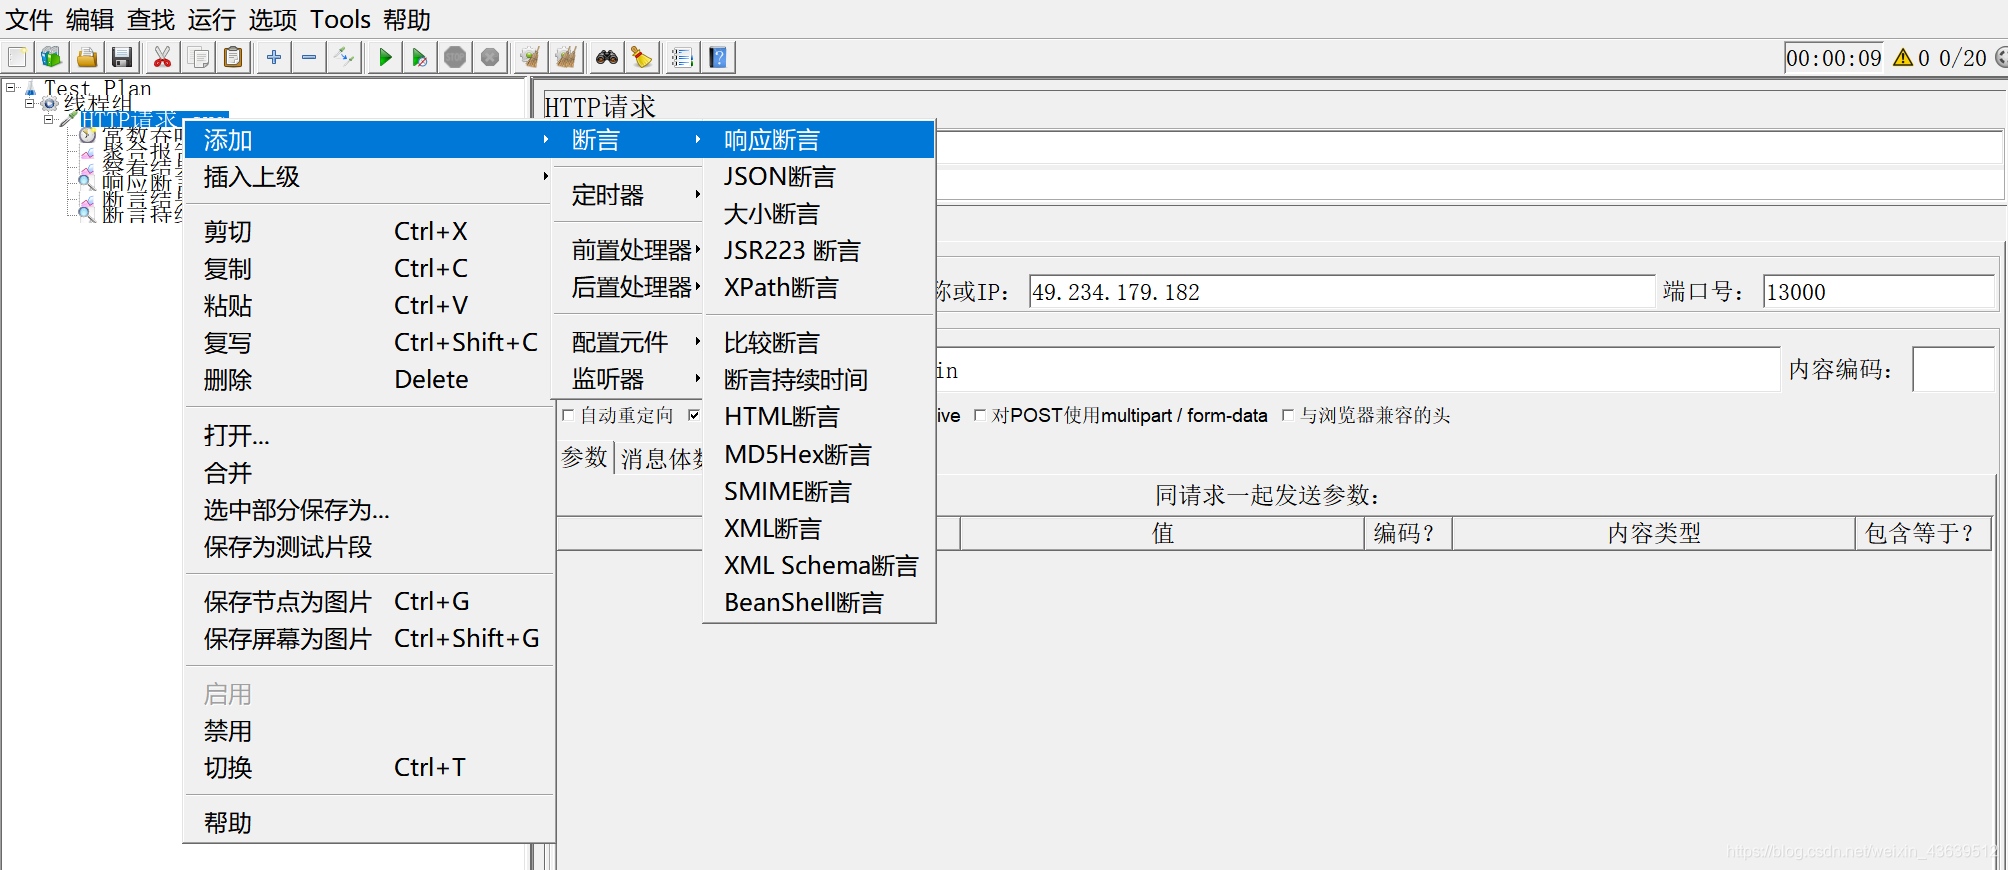This screenshot has width=2008, height=870.
Task: Open the 文件 menu
Action: [30, 20]
